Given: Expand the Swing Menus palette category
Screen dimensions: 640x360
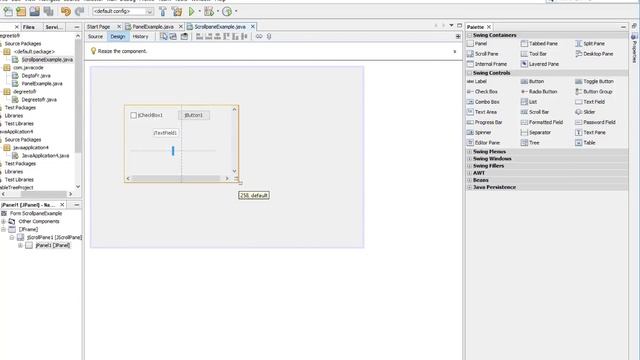Looking at the screenshot, I should click(469, 152).
